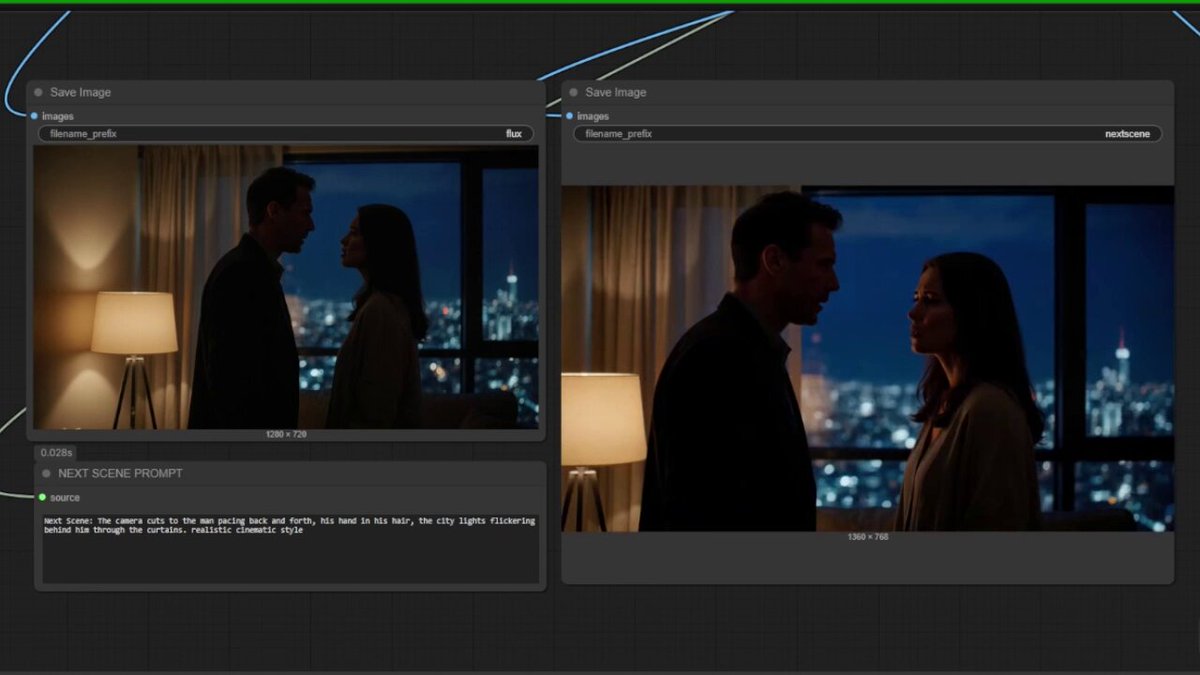Image resolution: width=1200 pixels, height=675 pixels.
Task: Select the NEXT SCENE PROMPT title bar
Action: click(290, 473)
